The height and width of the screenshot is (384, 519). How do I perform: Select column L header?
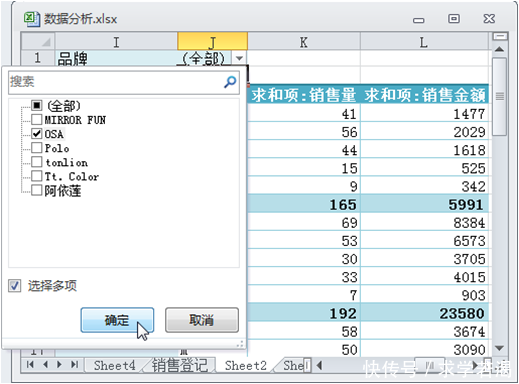tap(424, 42)
